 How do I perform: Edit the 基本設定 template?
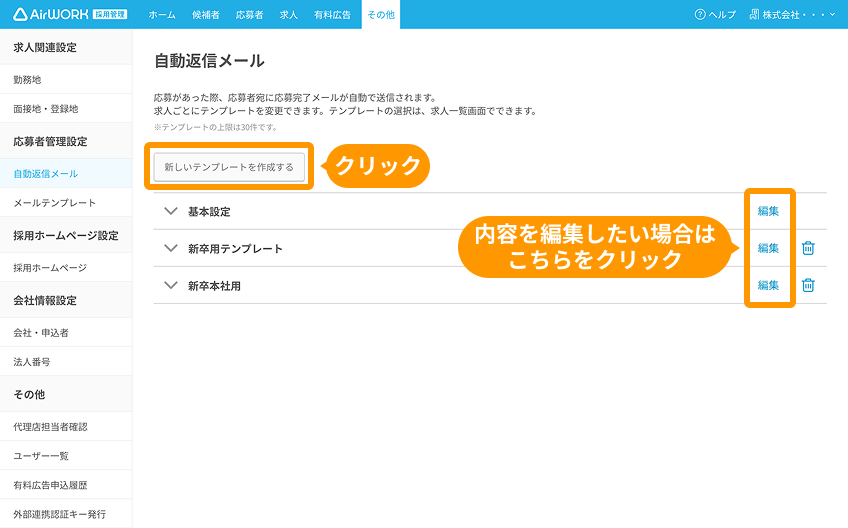point(768,211)
